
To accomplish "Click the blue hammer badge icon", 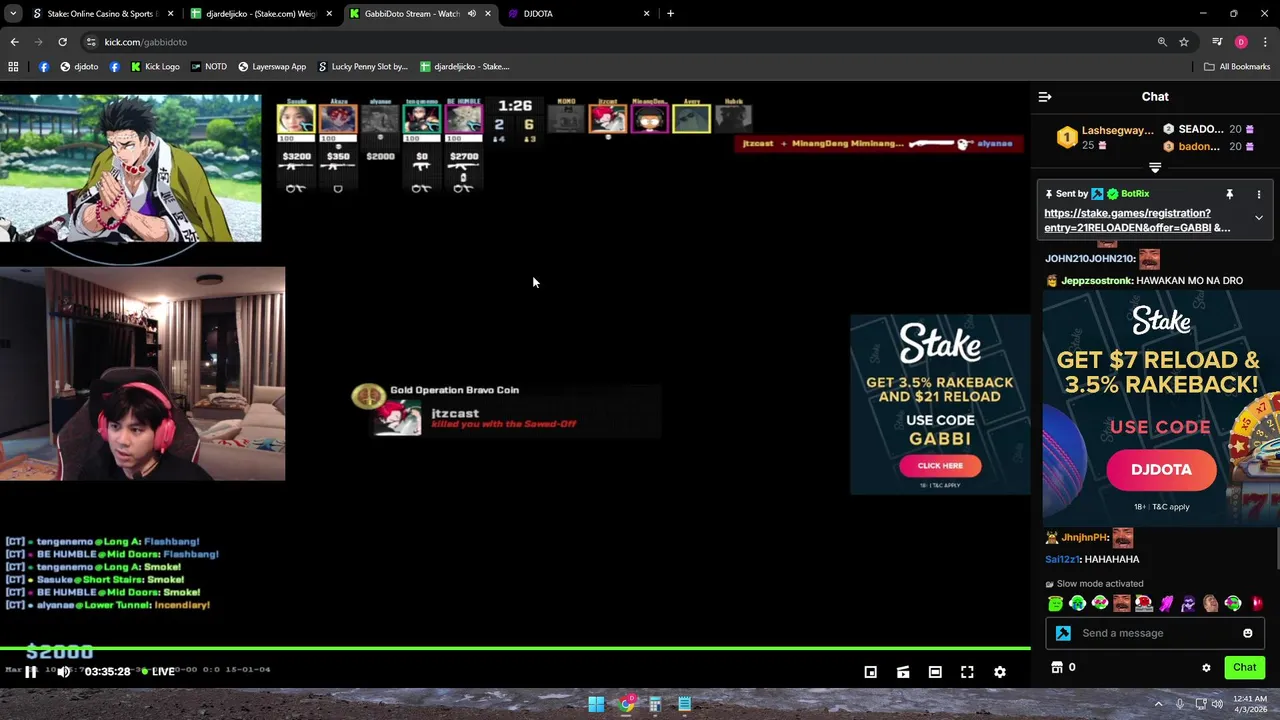I will (x=1063, y=633).
